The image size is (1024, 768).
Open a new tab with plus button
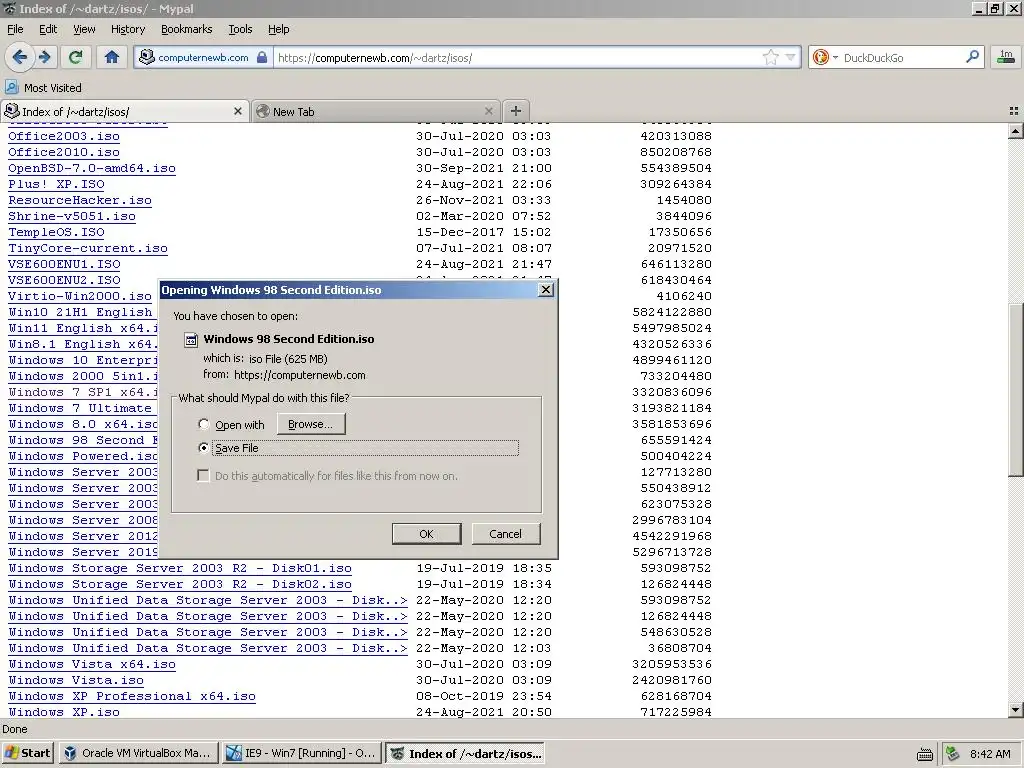(x=515, y=111)
